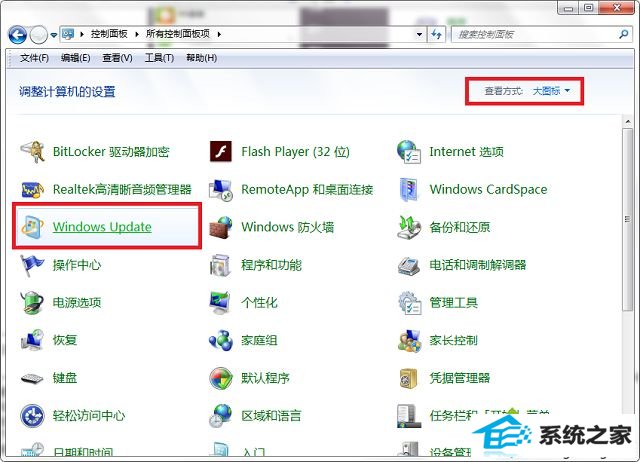Click the Administrative Tools (管理工具) gear icon
This screenshot has width=640, height=462.
[x=409, y=303]
